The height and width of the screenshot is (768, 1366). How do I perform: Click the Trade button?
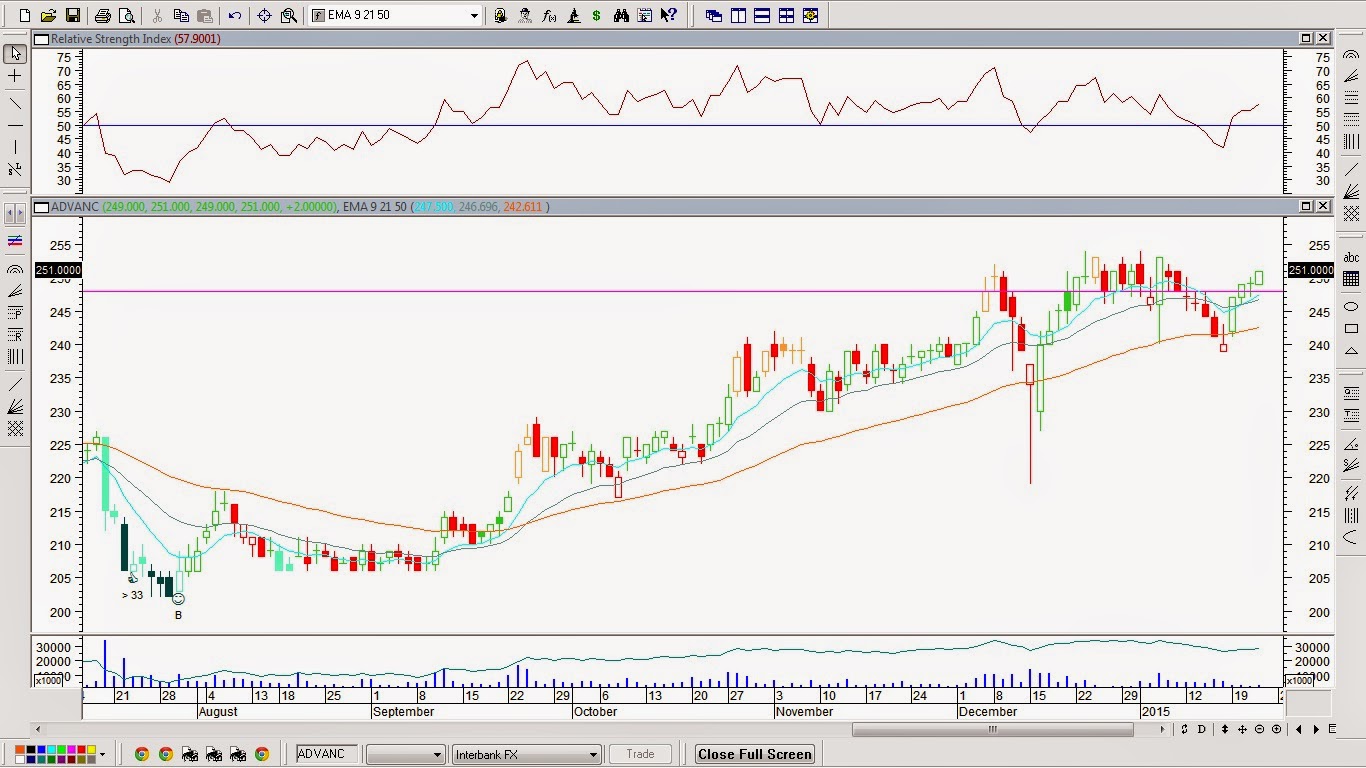tap(640, 754)
